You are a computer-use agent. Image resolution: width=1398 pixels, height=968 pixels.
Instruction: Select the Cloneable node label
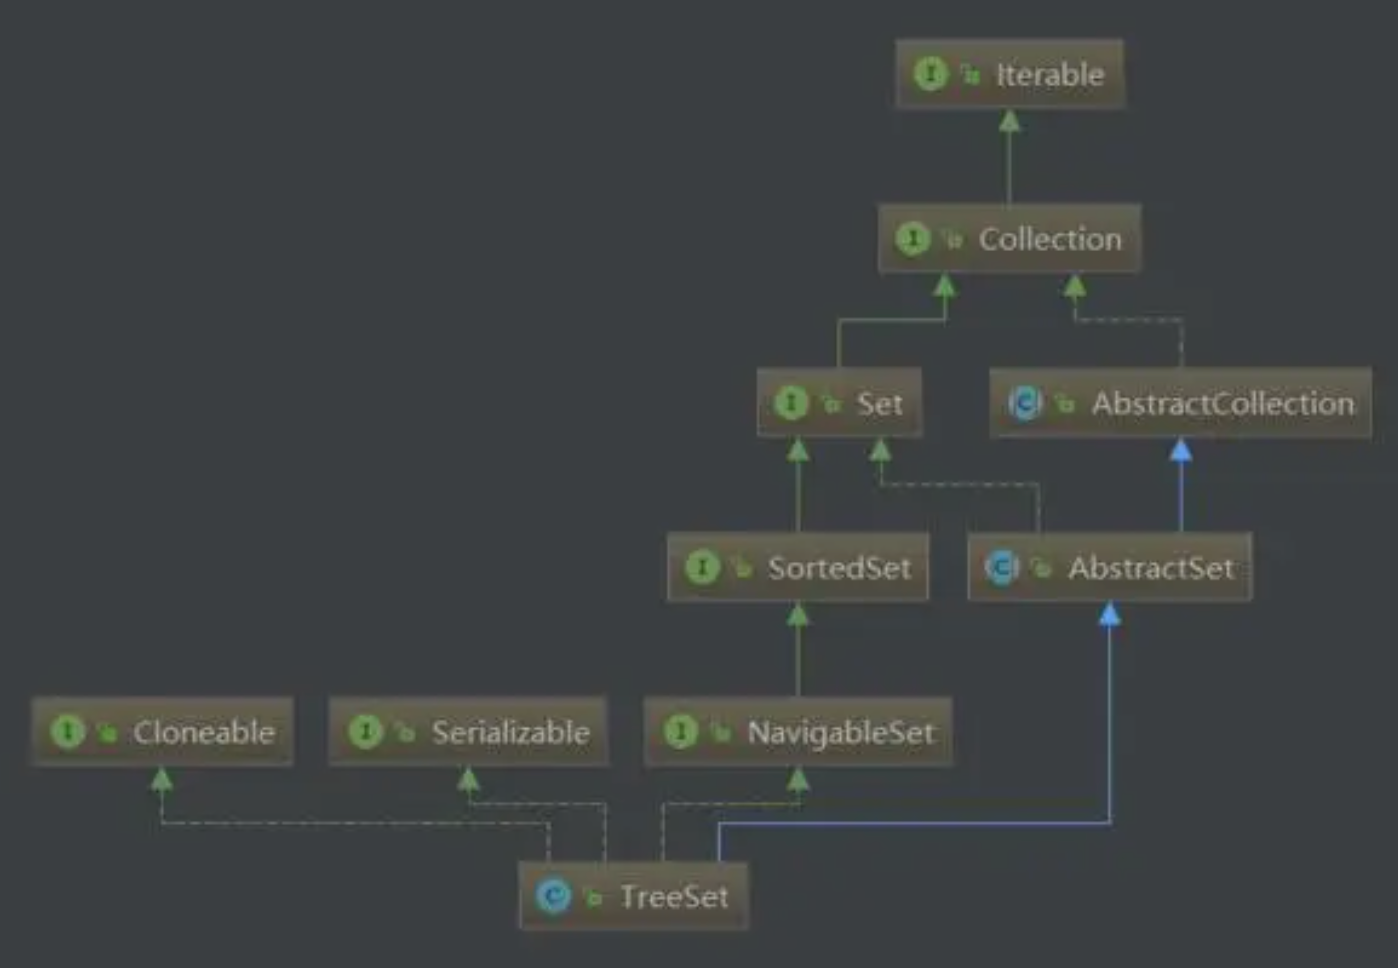(x=204, y=733)
